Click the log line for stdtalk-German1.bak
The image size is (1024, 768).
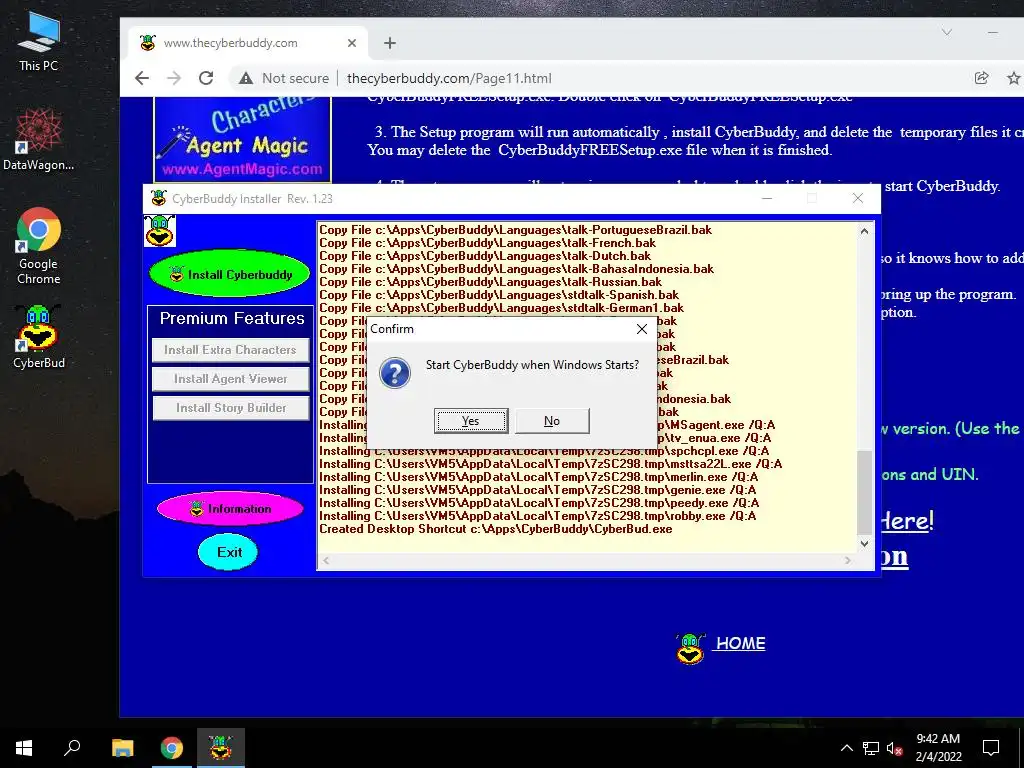pos(502,308)
